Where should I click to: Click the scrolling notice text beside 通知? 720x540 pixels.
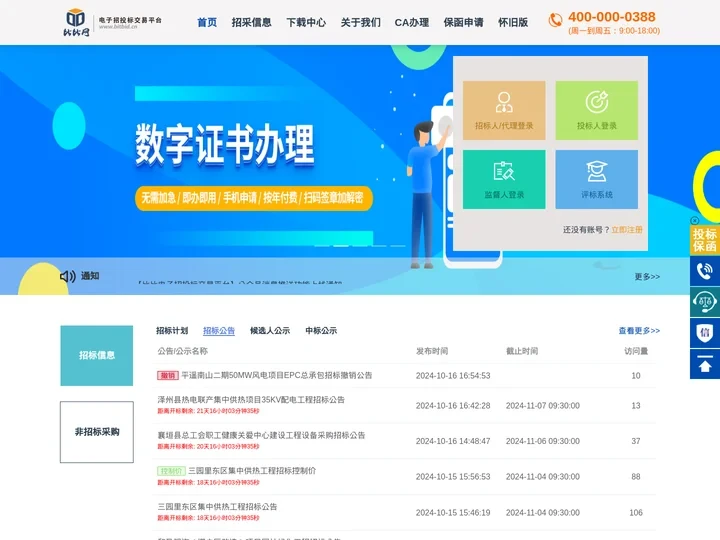[240, 281]
